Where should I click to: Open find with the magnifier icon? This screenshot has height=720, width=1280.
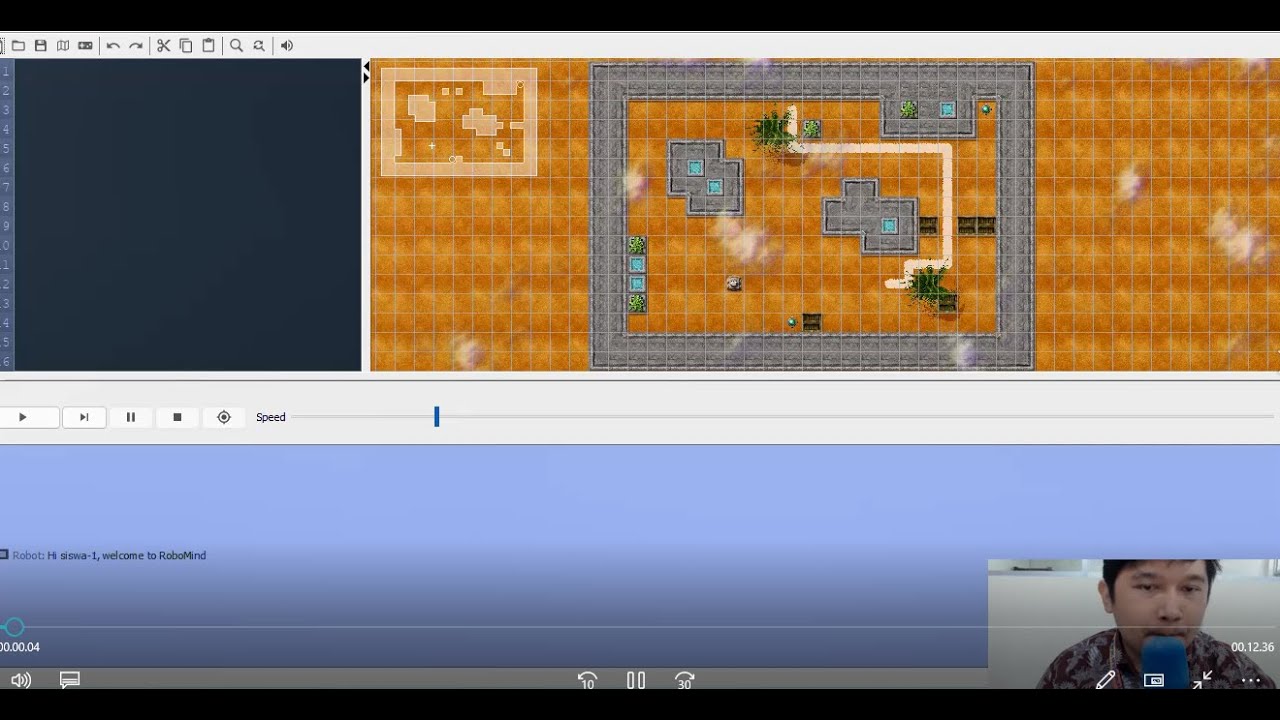[237, 46]
